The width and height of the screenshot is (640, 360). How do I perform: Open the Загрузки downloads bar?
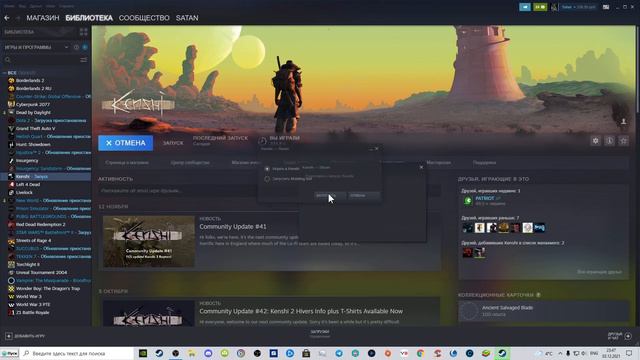pyautogui.click(x=320, y=334)
